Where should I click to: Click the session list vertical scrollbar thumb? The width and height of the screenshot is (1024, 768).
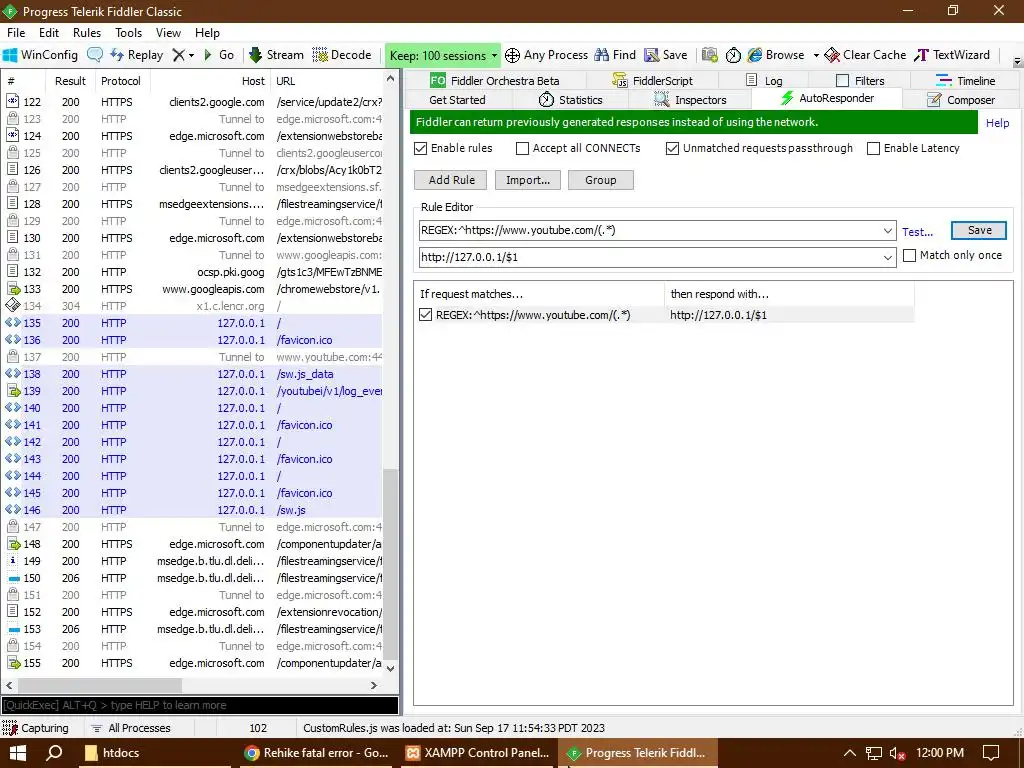click(x=391, y=564)
